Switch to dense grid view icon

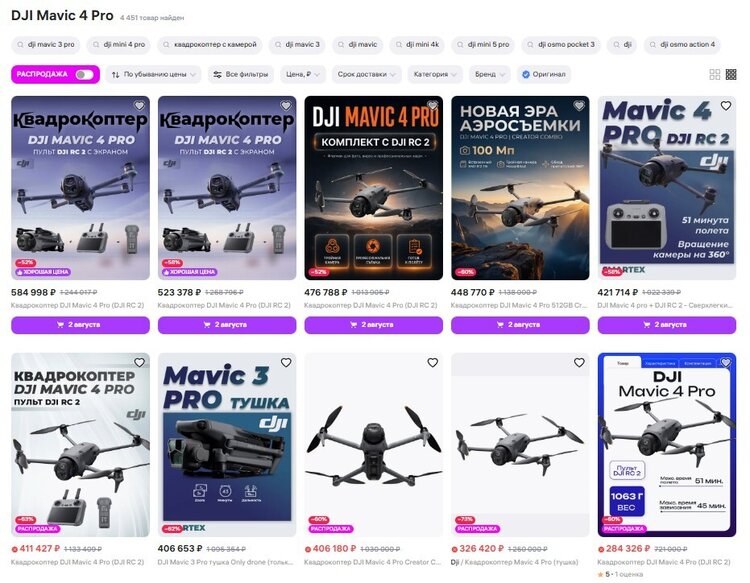tap(731, 74)
